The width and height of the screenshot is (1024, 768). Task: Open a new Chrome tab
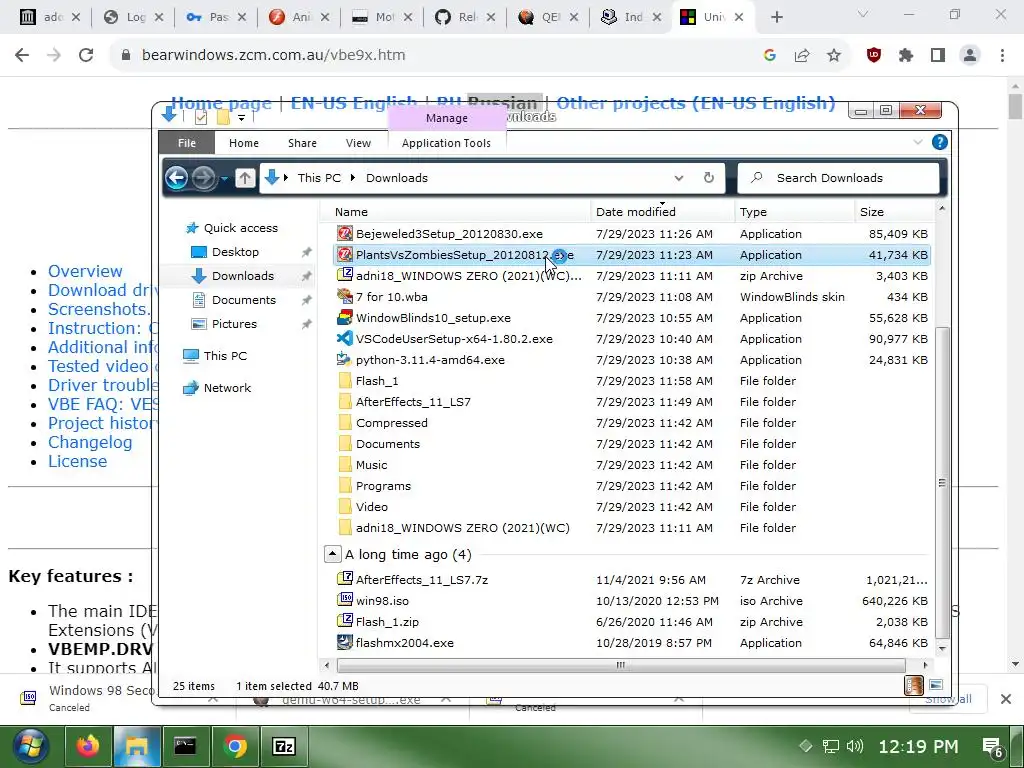coord(776,17)
